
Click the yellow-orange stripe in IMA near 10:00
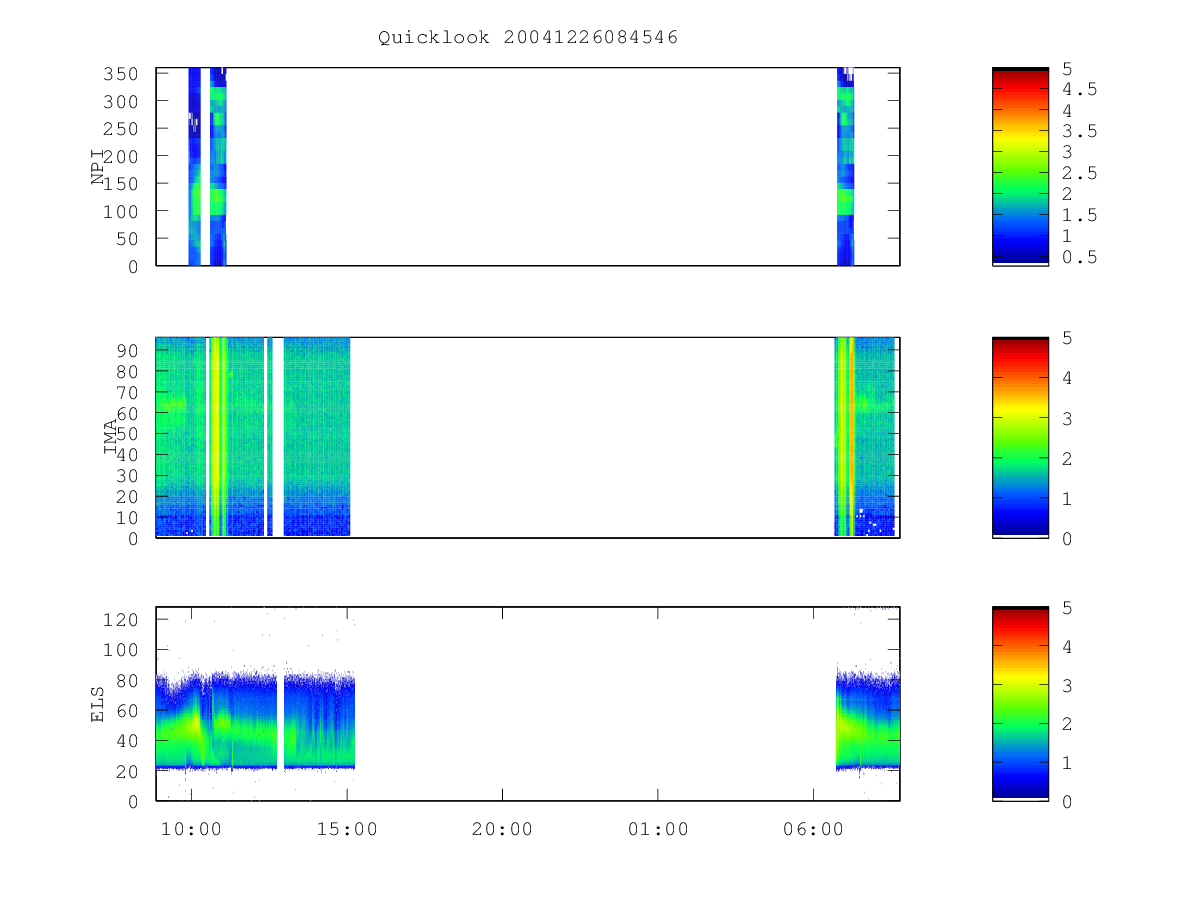217,437
